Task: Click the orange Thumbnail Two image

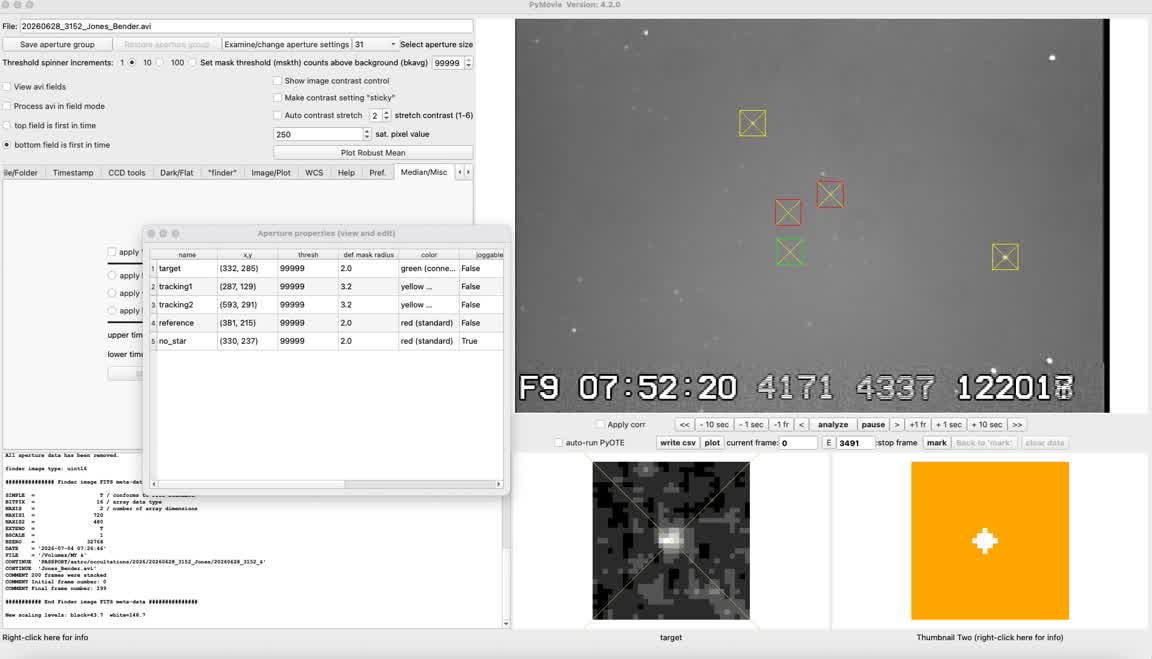Action: coord(990,541)
